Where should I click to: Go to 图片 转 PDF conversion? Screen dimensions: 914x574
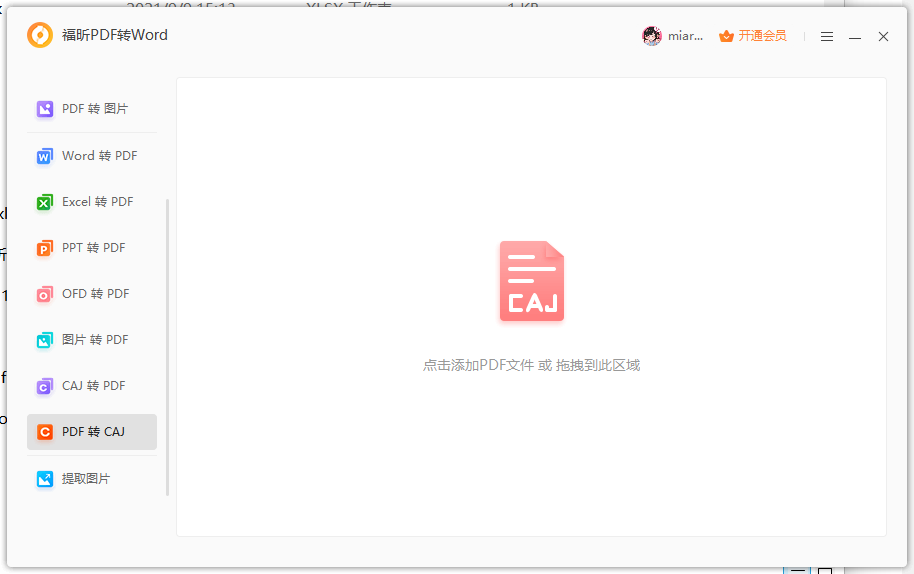(92, 340)
